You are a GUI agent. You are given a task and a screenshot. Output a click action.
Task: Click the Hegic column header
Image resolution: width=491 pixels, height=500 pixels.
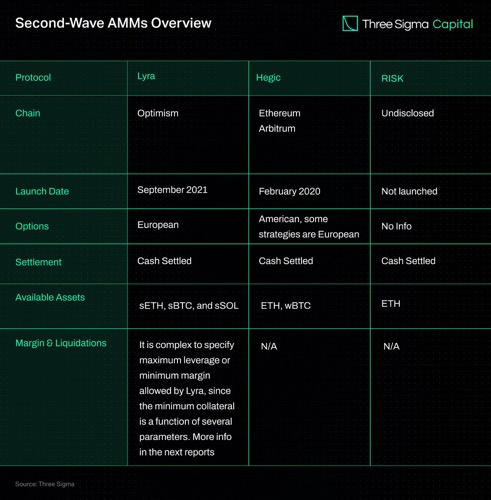(x=268, y=77)
